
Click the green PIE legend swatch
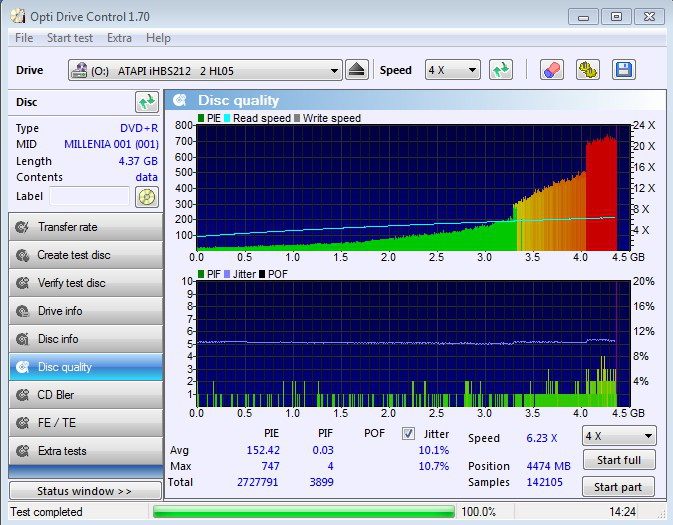[201, 118]
